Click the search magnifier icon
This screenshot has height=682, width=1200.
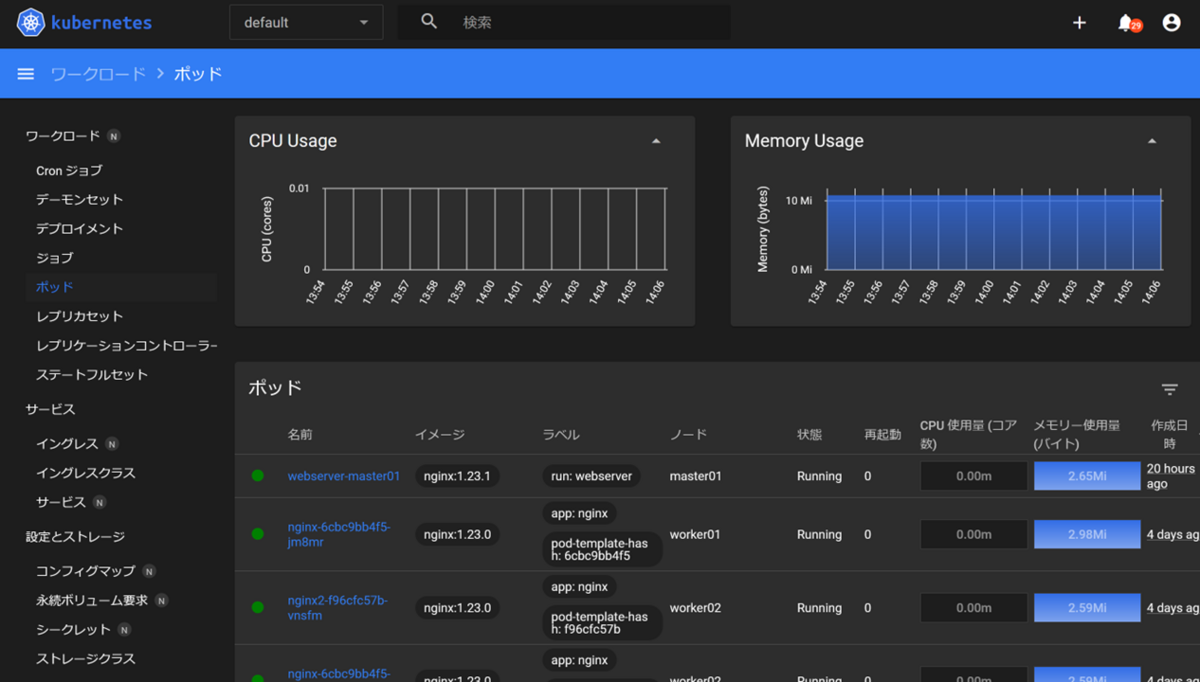(428, 21)
